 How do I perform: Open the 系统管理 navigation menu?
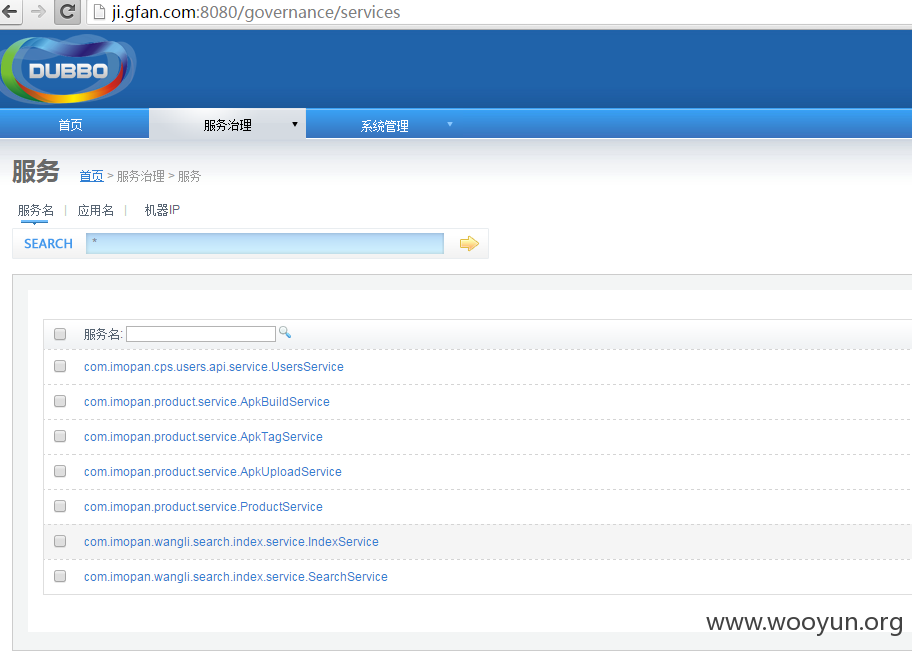(384, 125)
